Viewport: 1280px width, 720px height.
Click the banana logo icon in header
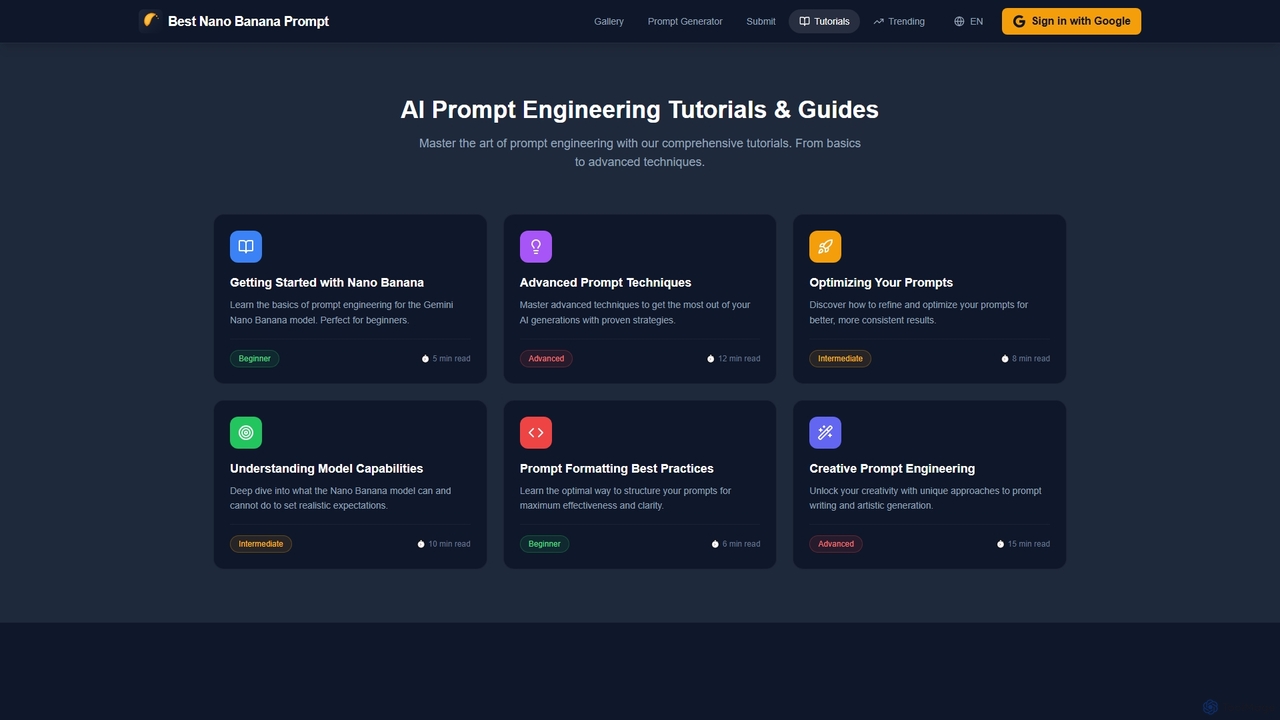click(150, 21)
